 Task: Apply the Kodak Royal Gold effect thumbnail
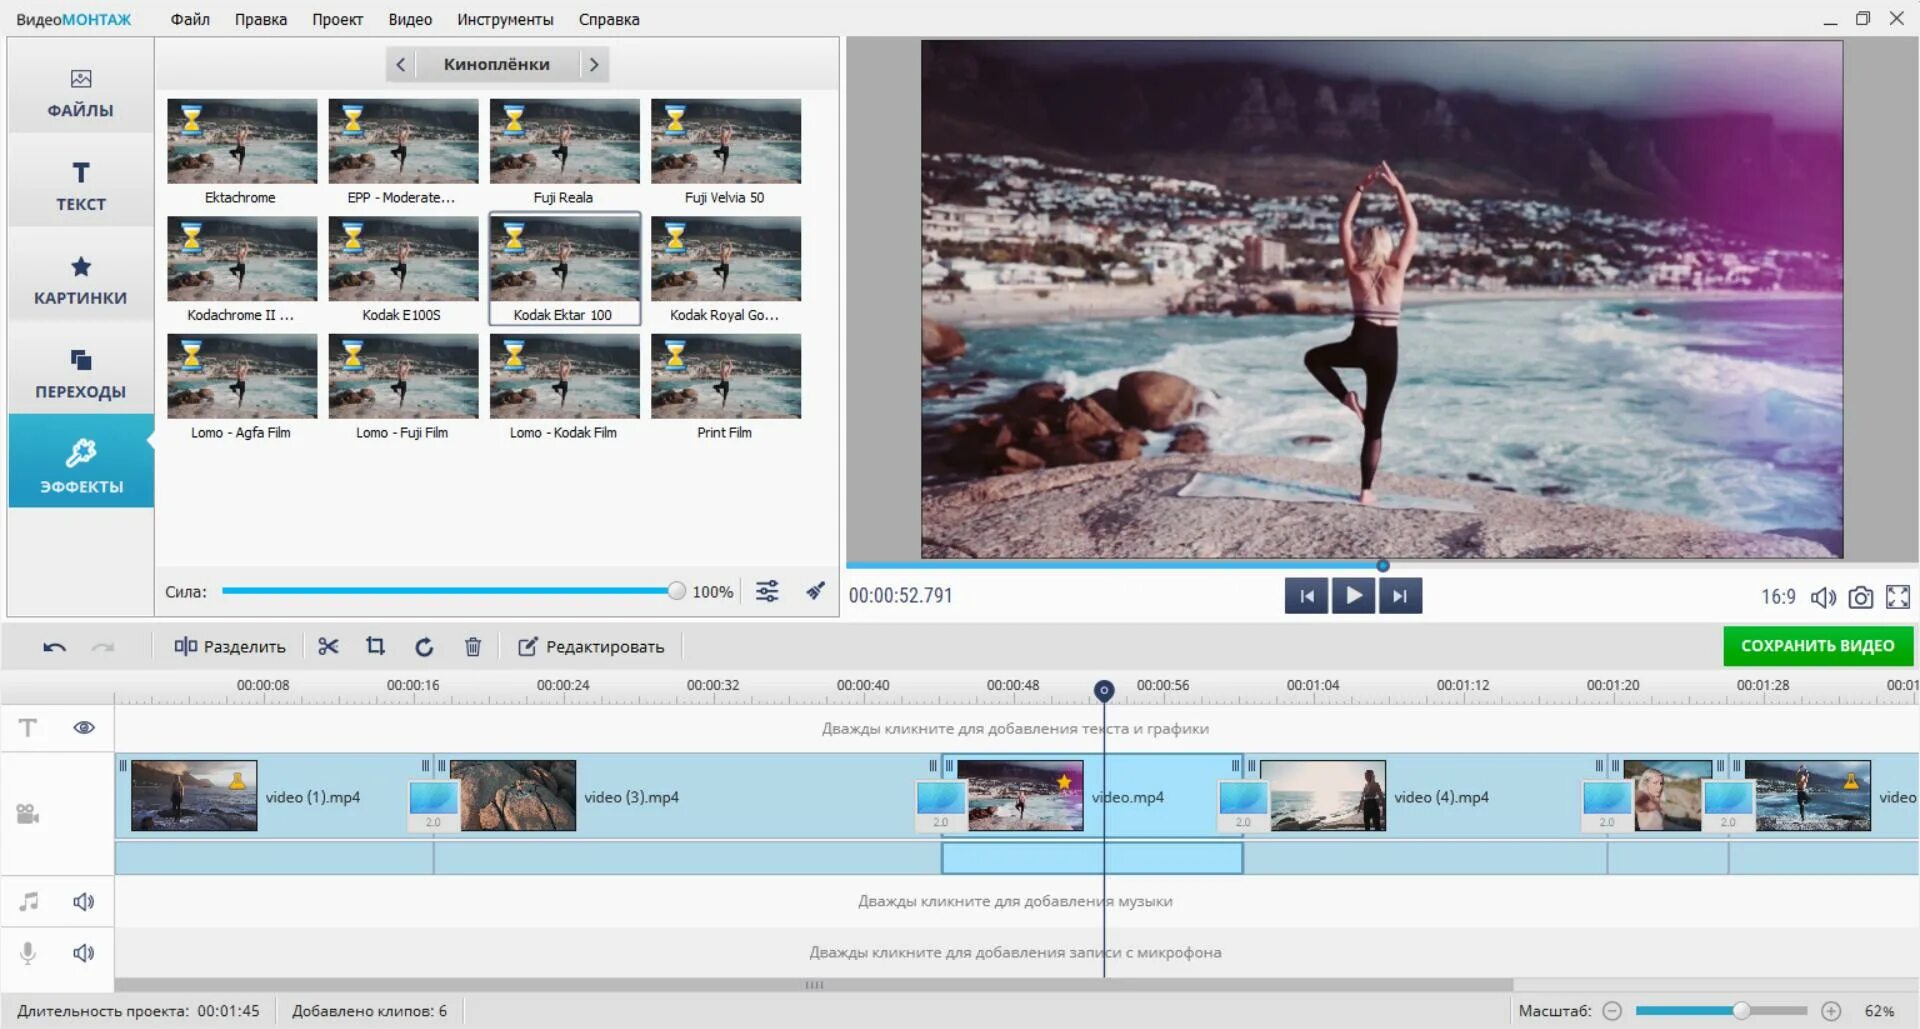pyautogui.click(x=726, y=259)
